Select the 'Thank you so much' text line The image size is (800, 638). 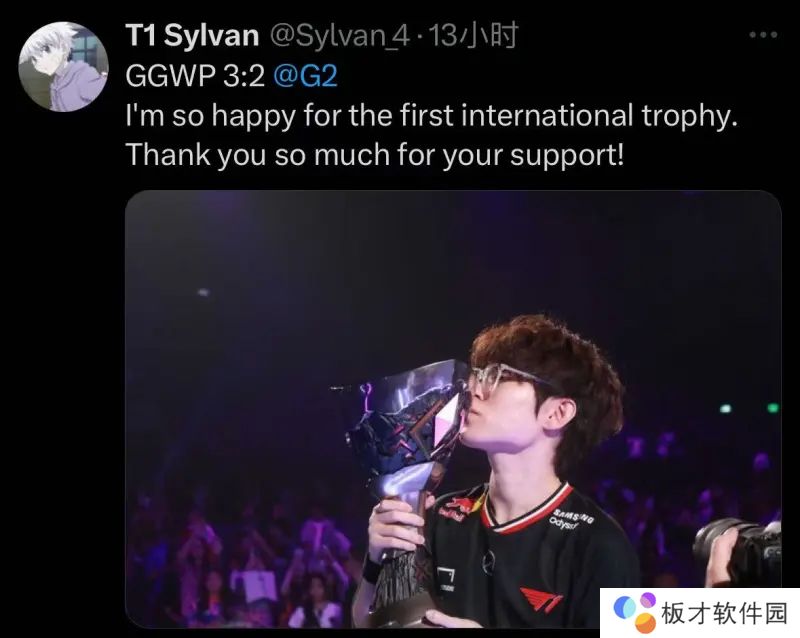(374, 155)
